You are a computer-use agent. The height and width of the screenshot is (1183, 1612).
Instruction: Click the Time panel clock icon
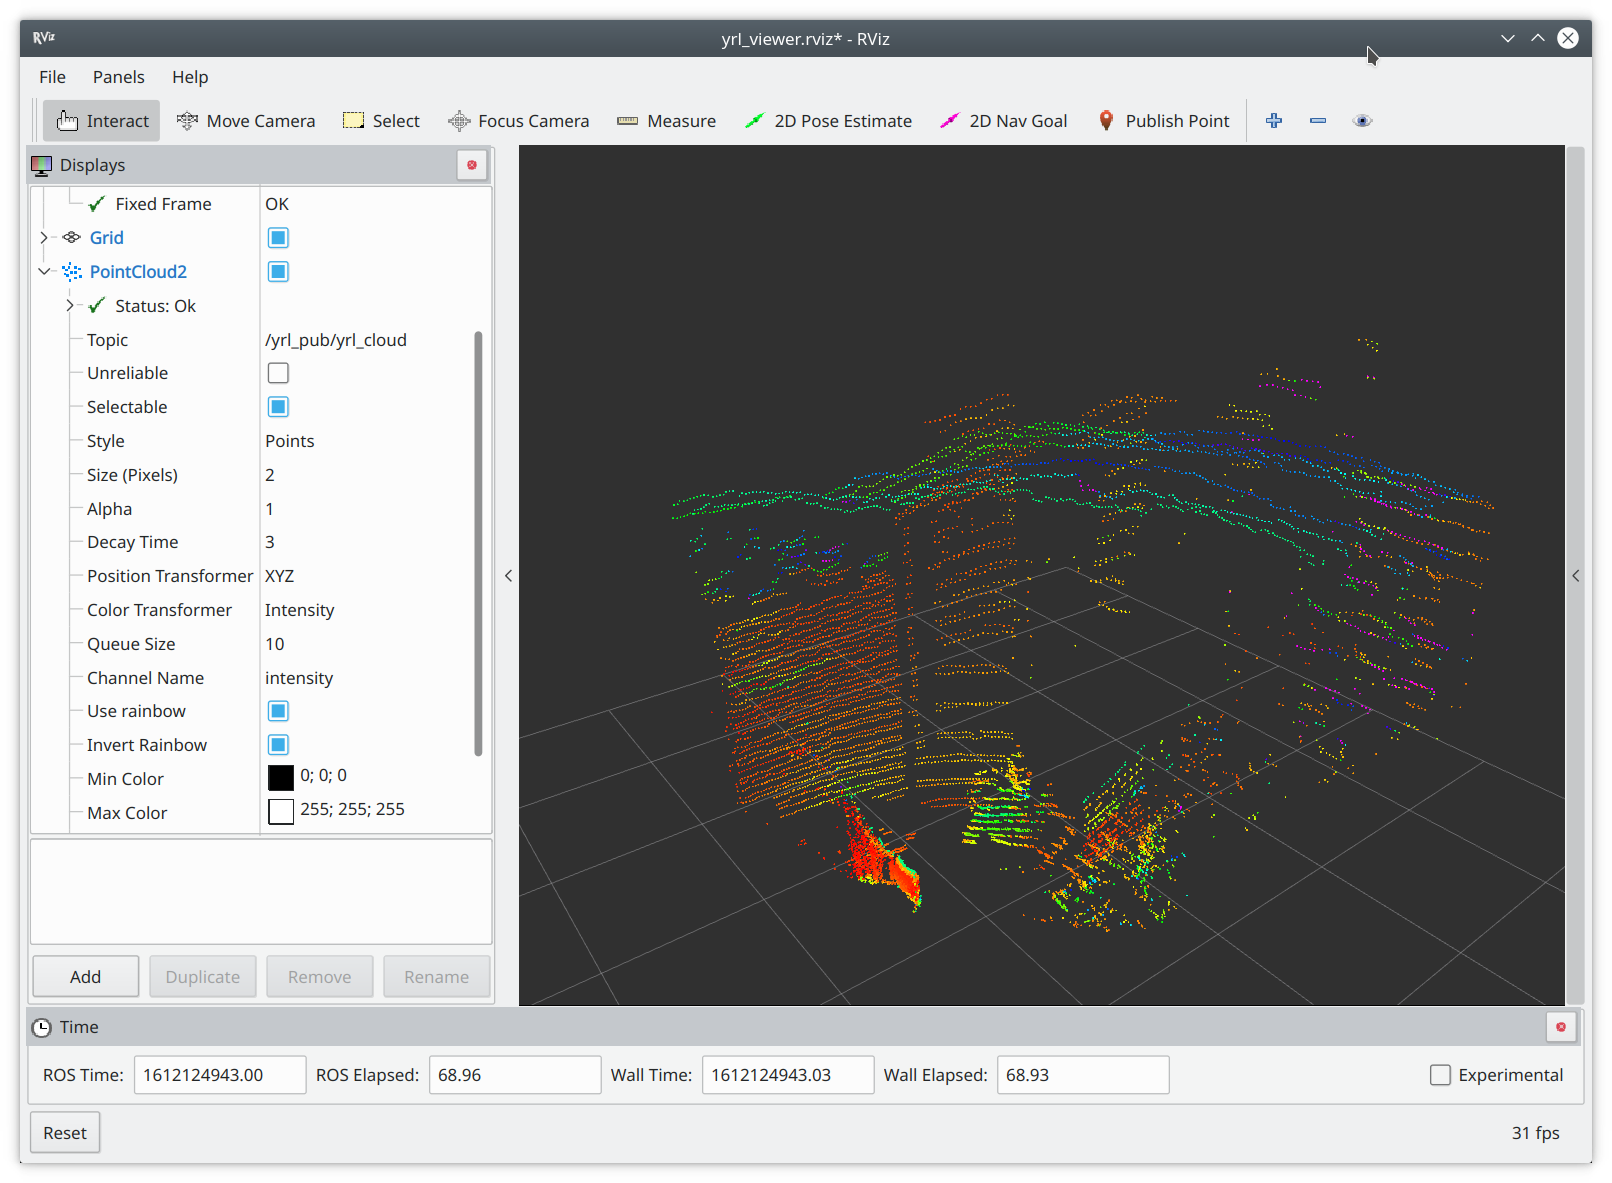41,1027
